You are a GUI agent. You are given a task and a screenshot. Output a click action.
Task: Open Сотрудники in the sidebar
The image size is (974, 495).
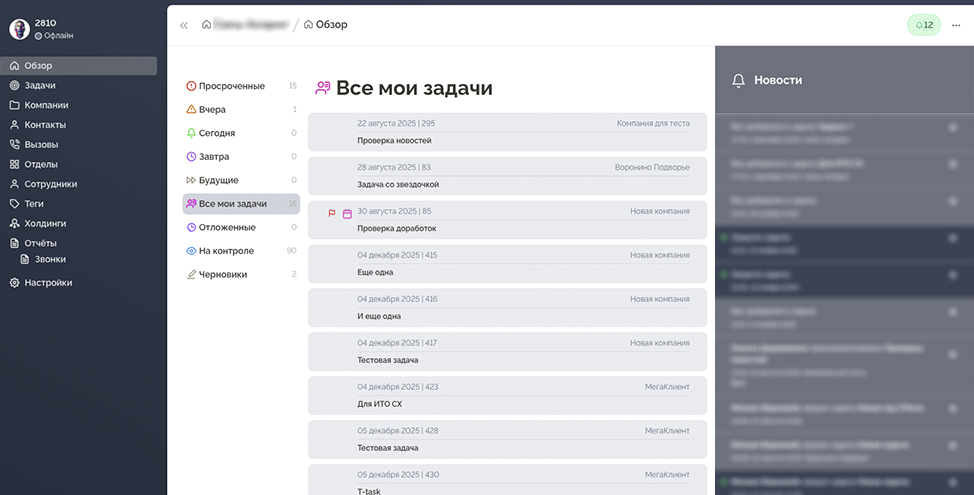(78, 184)
